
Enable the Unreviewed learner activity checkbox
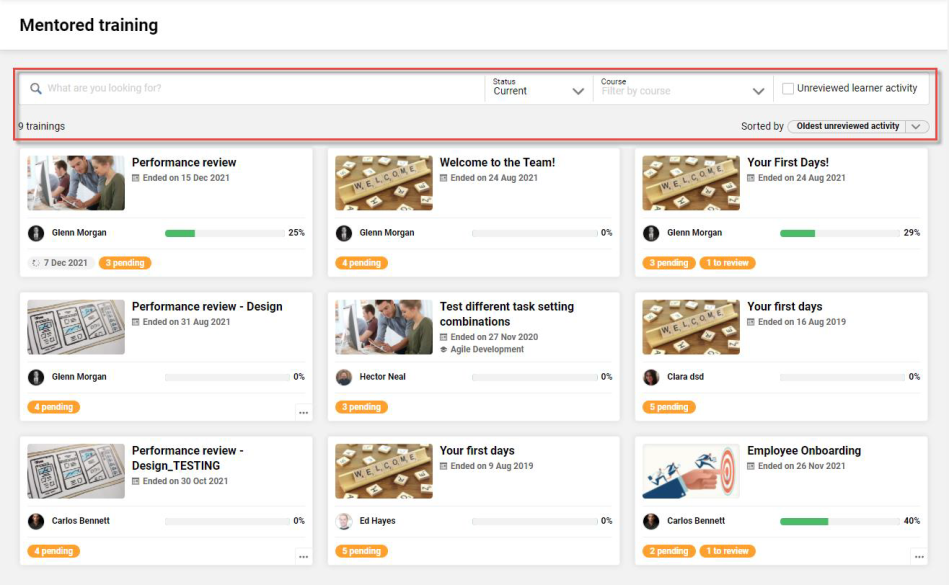click(x=788, y=89)
